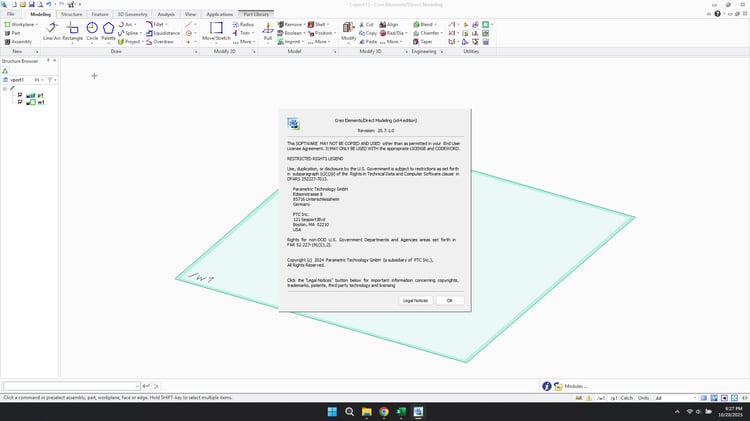This screenshot has height=421, width=750.
Task: Switch to the 3D Geometry tab
Action: pyautogui.click(x=132, y=14)
